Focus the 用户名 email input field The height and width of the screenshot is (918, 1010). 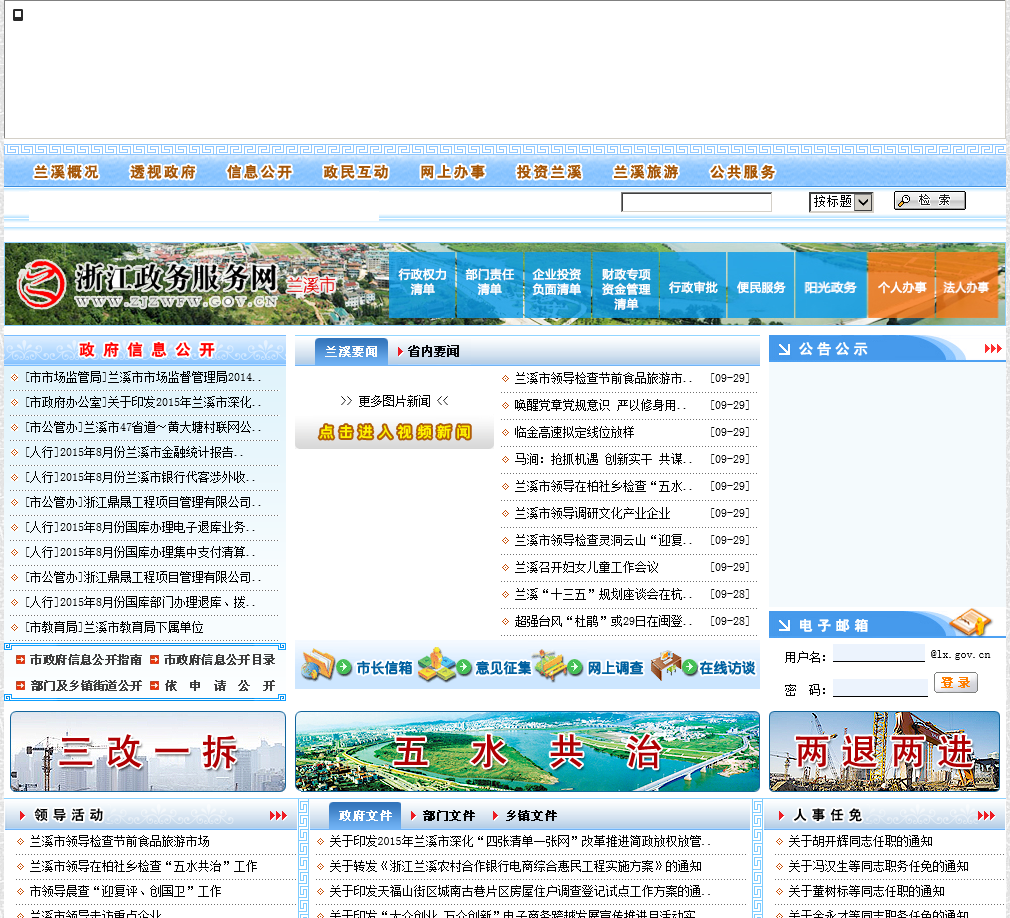point(878,655)
